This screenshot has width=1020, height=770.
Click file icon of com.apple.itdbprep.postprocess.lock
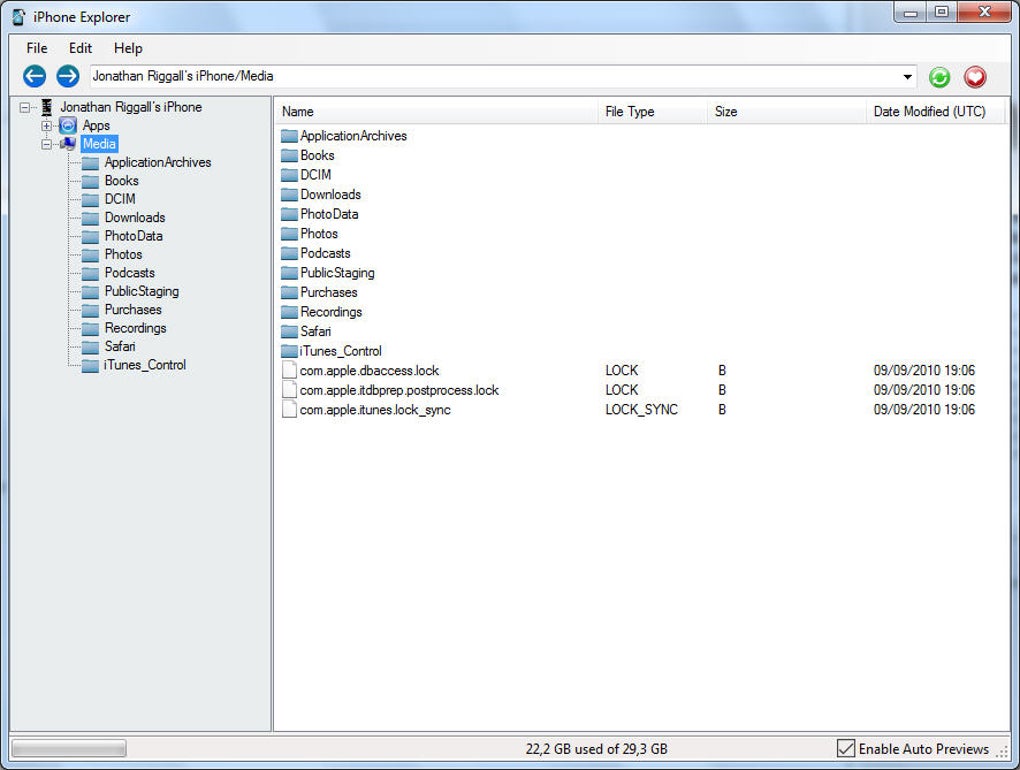(289, 390)
